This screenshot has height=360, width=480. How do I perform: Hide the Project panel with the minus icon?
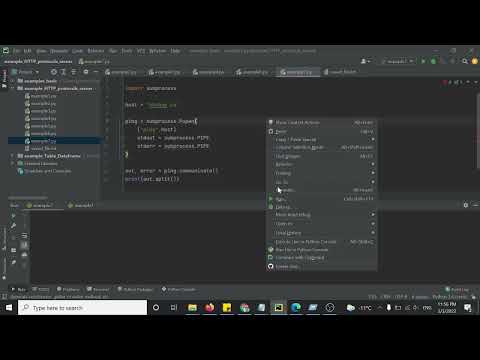coord(96,72)
